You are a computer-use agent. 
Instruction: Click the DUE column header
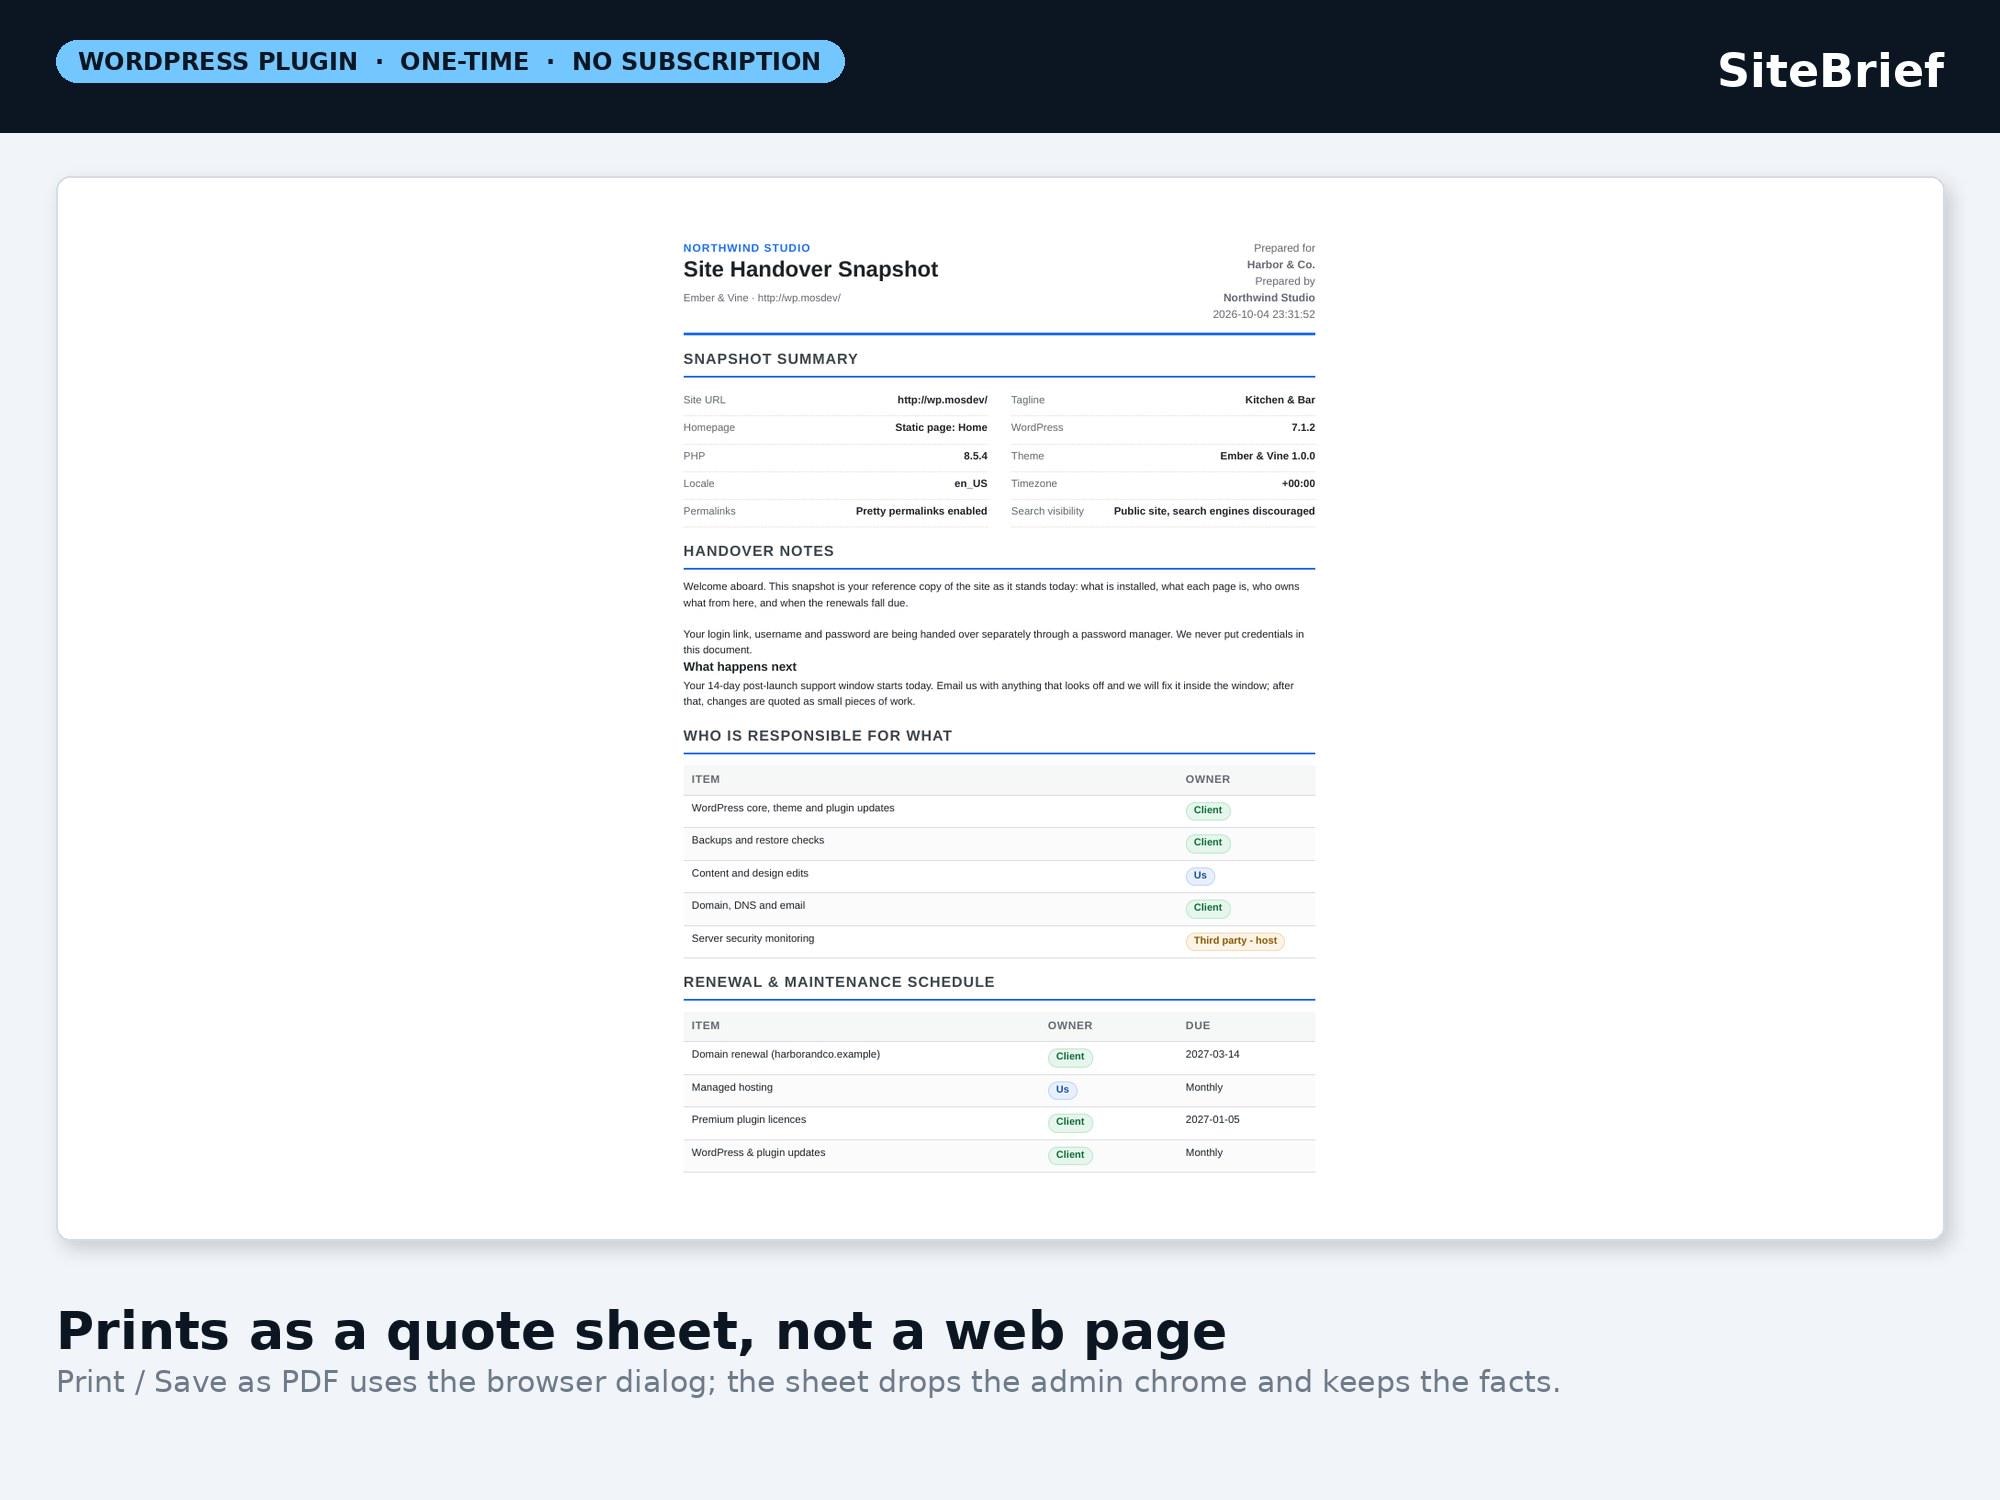(1197, 1026)
